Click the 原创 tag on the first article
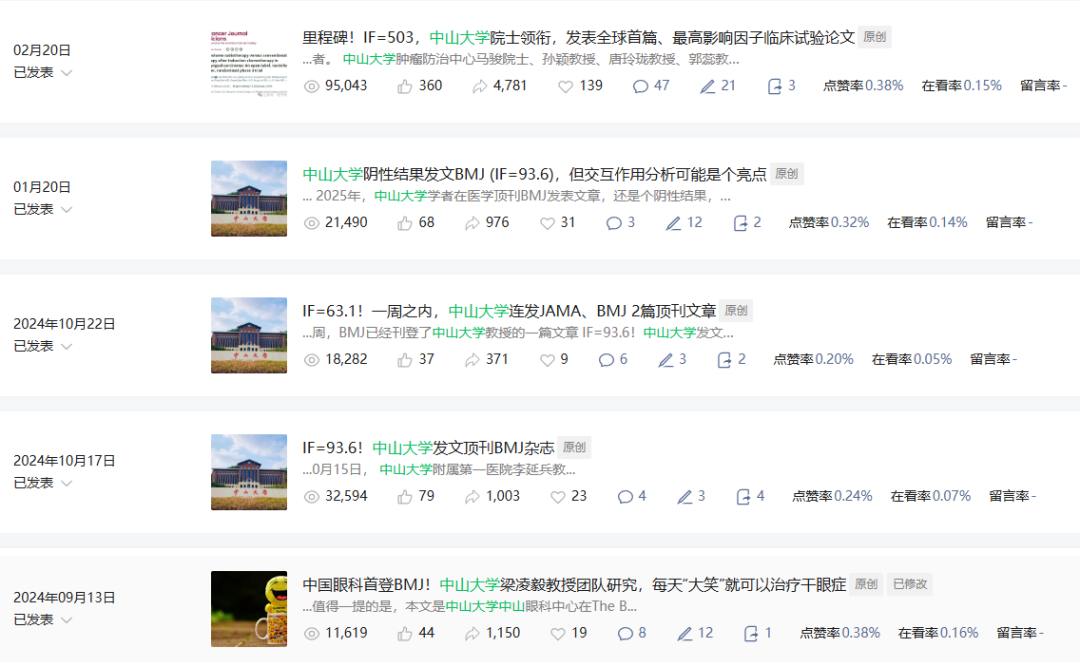This screenshot has height=667, width=1080. click(874, 37)
